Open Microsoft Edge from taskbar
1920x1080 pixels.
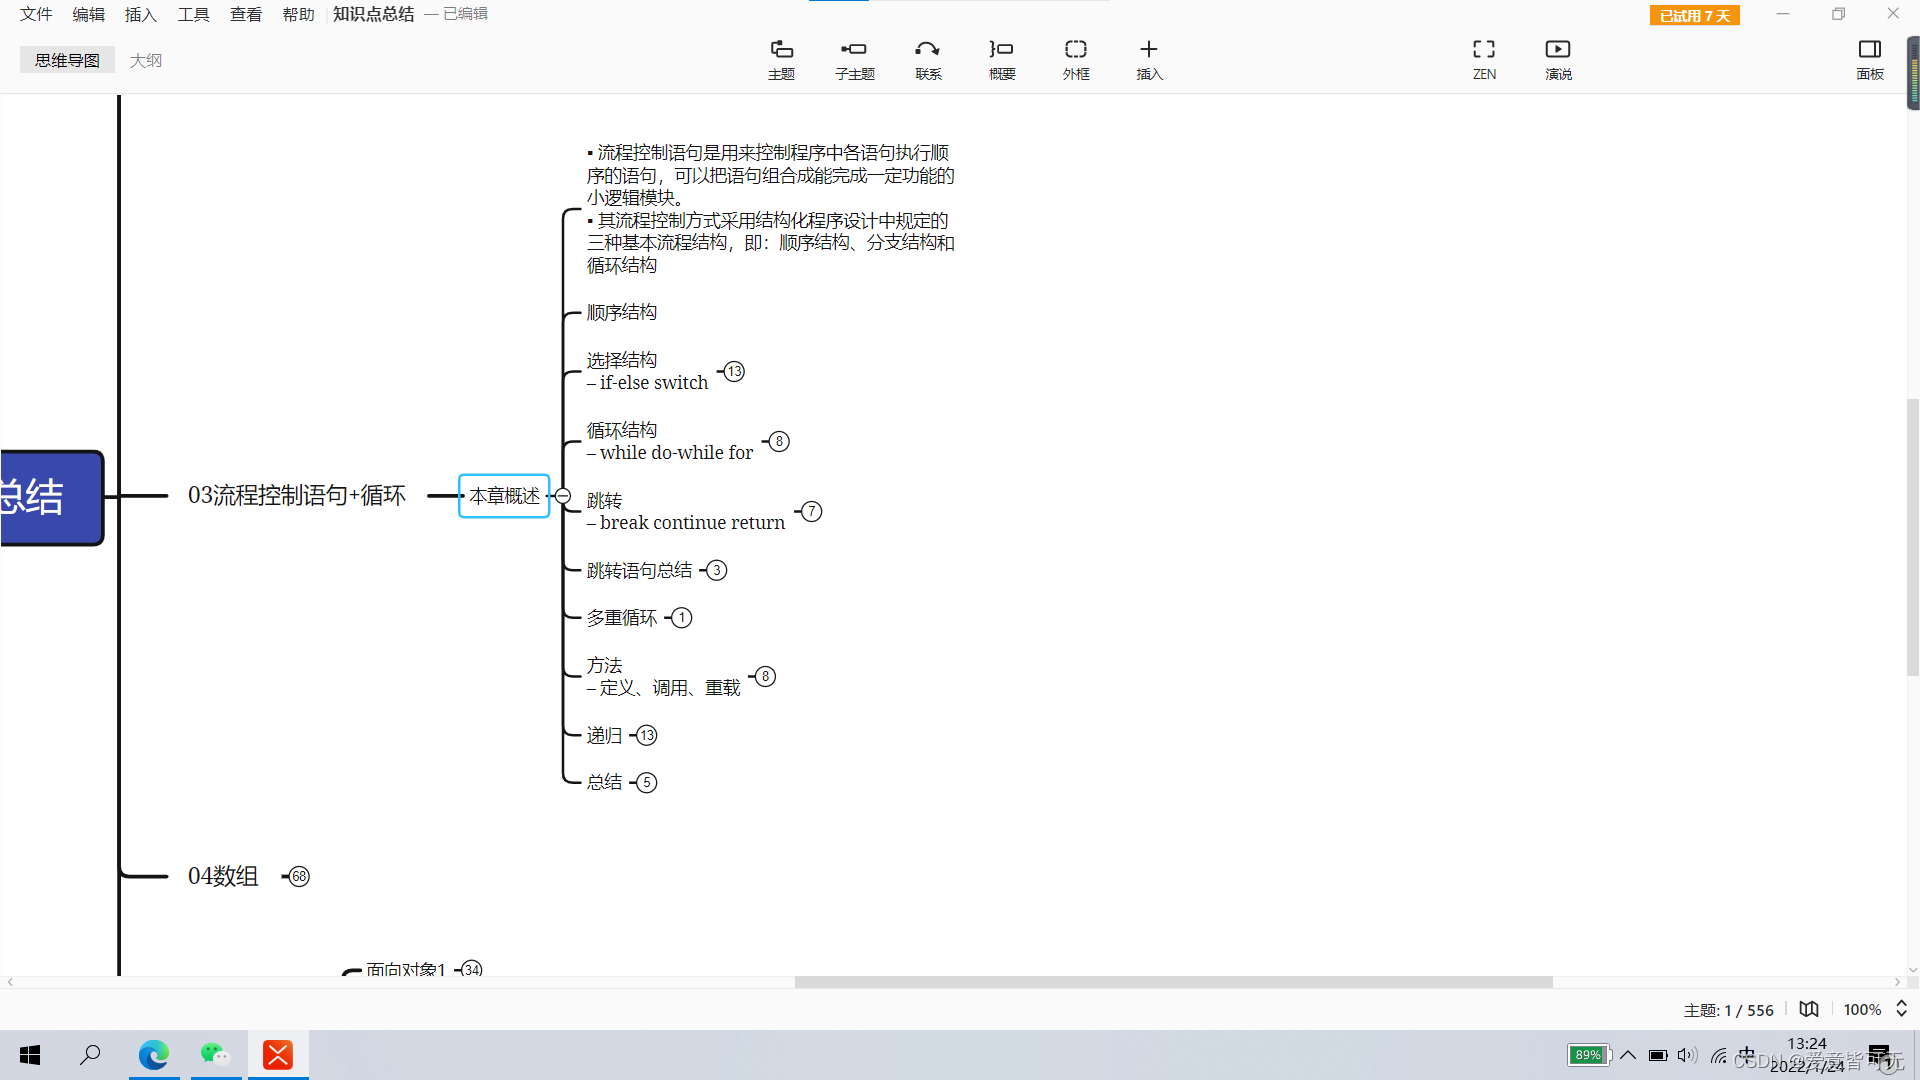pyautogui.click(x=154, y=1055)
